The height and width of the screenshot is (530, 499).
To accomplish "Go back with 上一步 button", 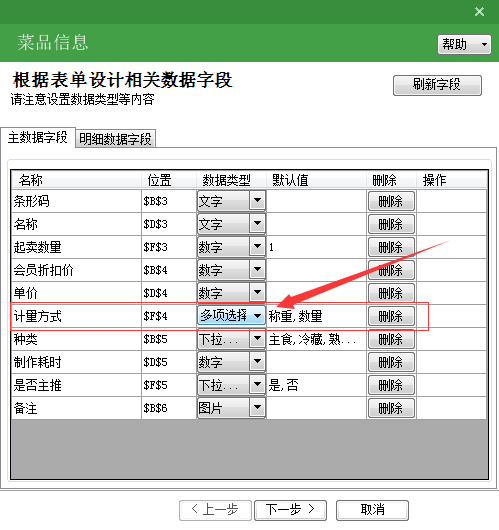I will (x=215, y=510).
